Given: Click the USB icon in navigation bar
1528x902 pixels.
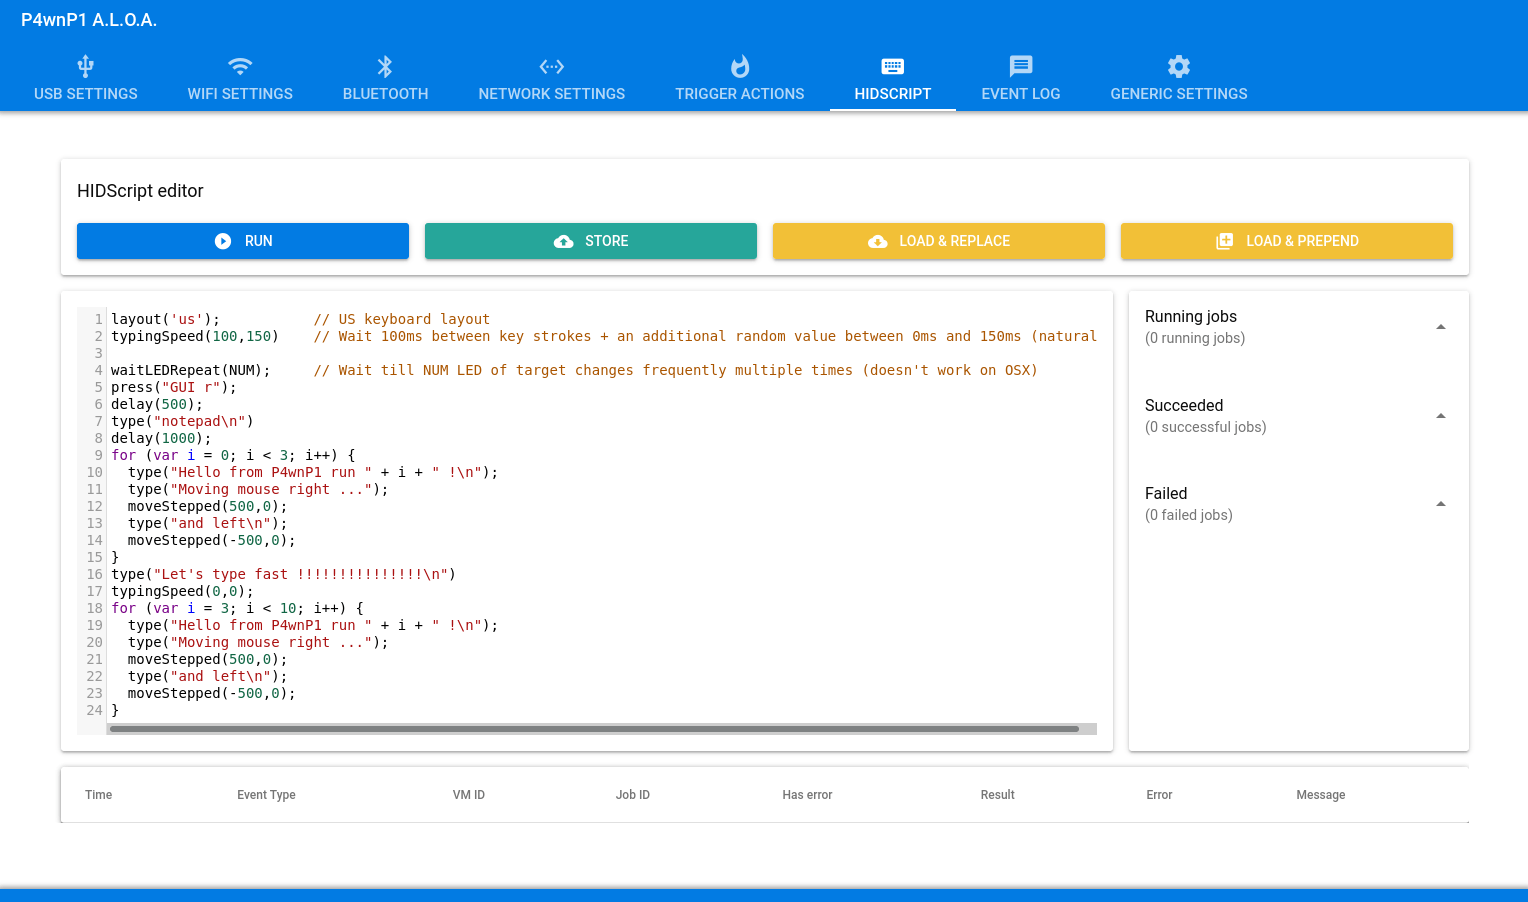Looking at the screenshot, I should coord(86,67).
